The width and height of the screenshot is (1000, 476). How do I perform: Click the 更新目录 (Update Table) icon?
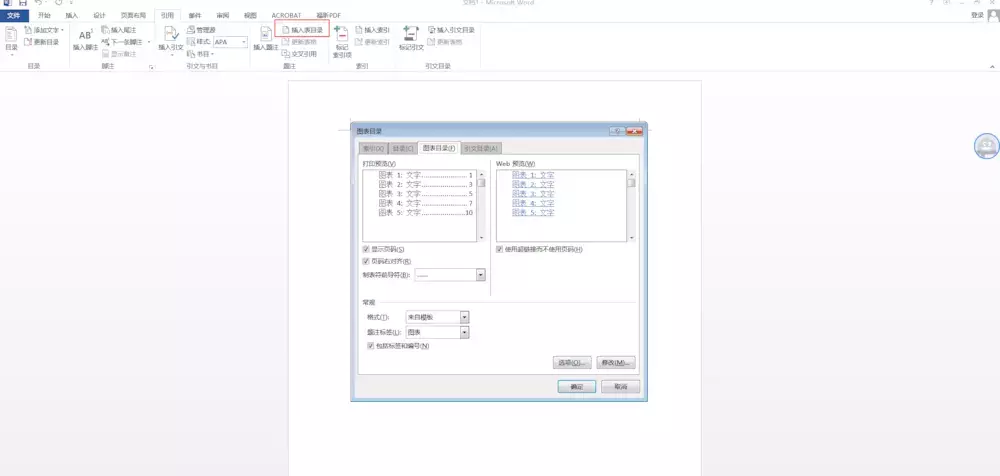[x=28, y=42]
